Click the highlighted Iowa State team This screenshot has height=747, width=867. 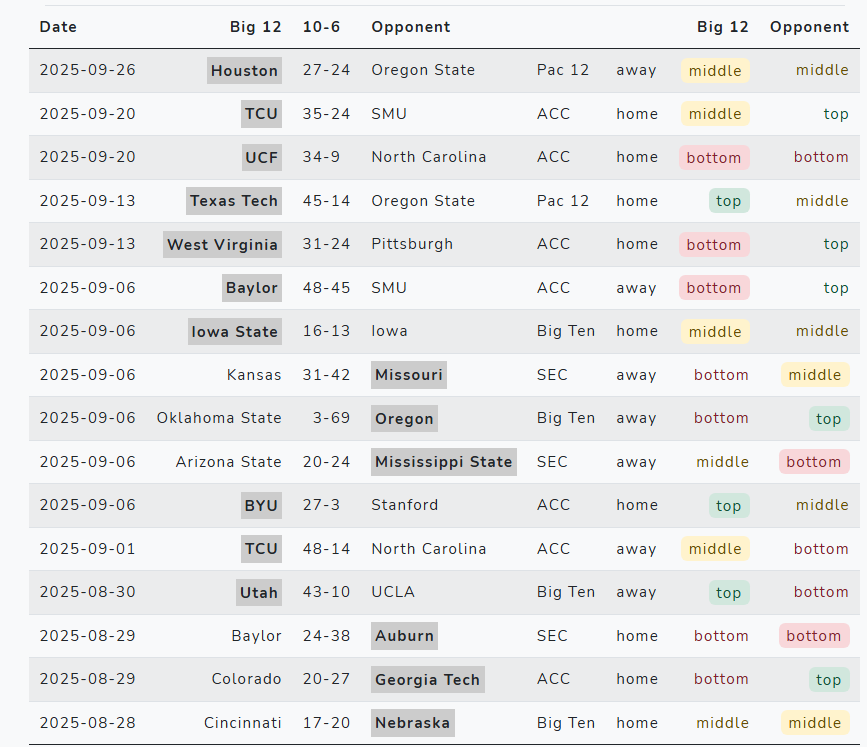point(234,332)
